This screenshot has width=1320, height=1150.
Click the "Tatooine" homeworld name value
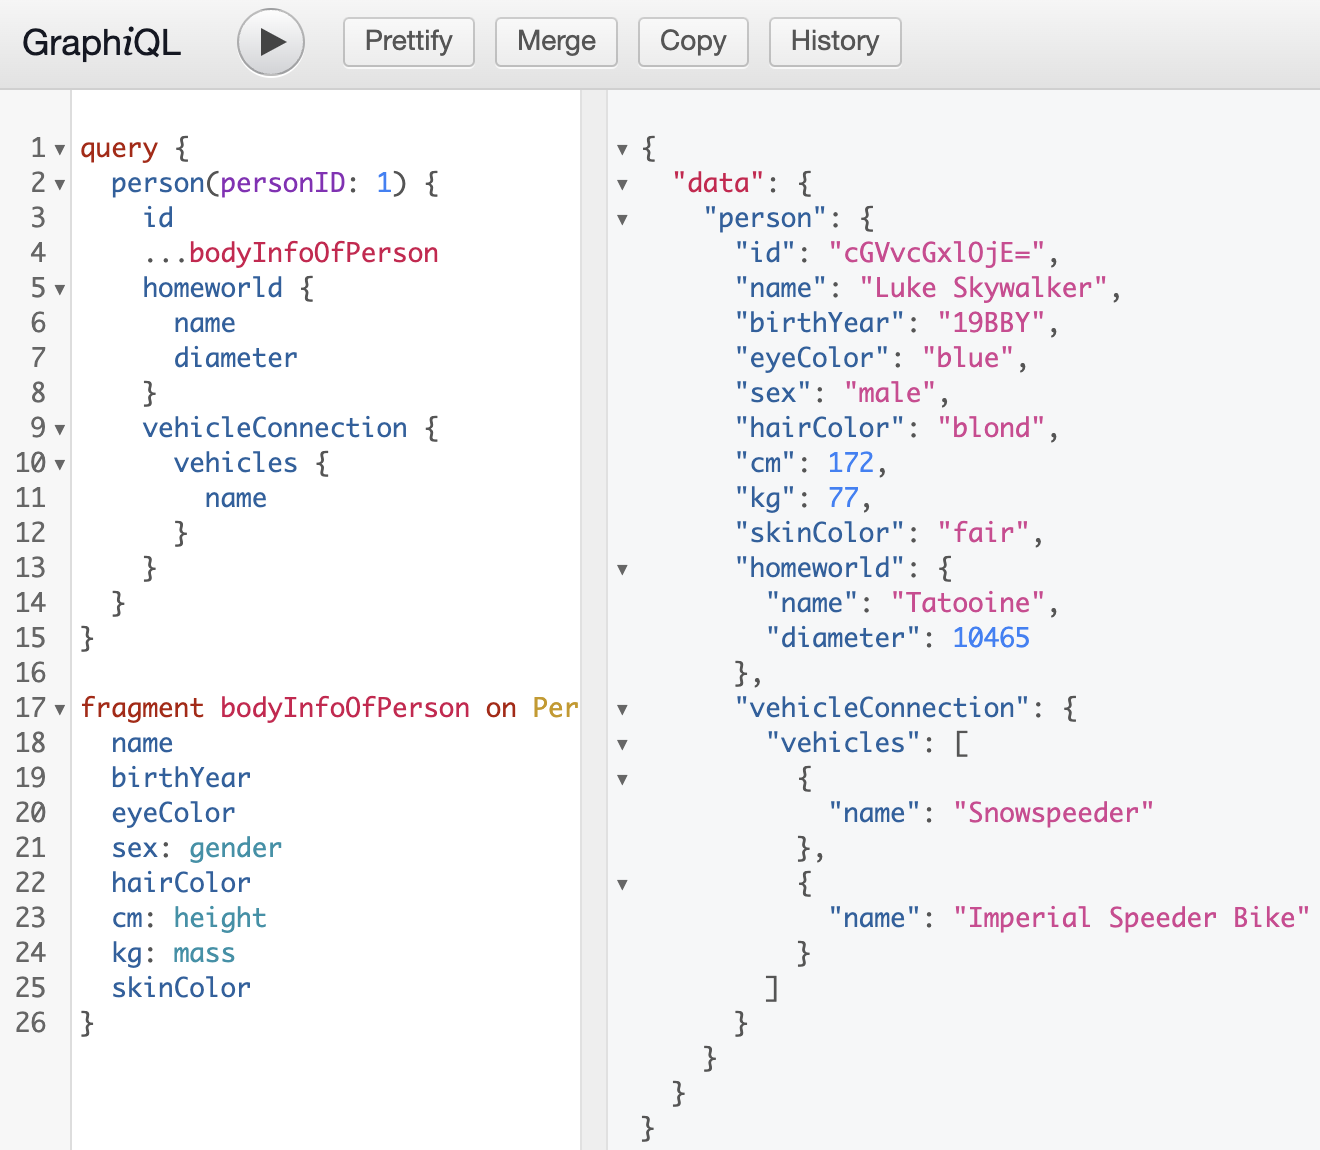tap(967, 603)
